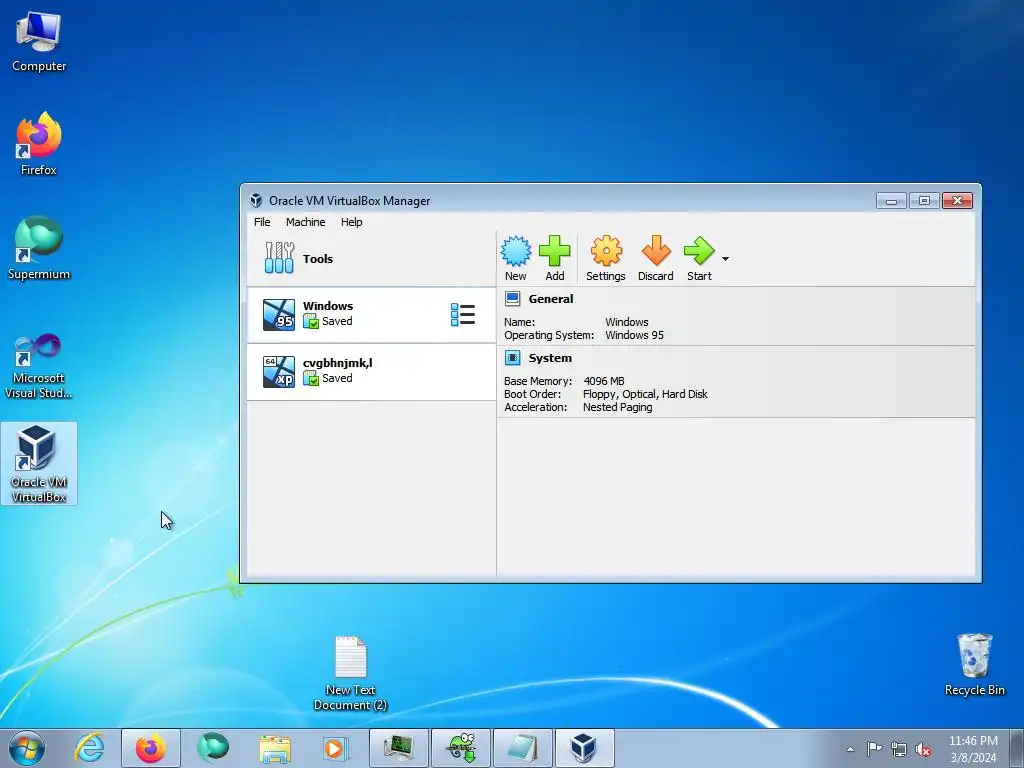Click the System section header
Screen dimensions: 1024x768
(x=550, y=358)
